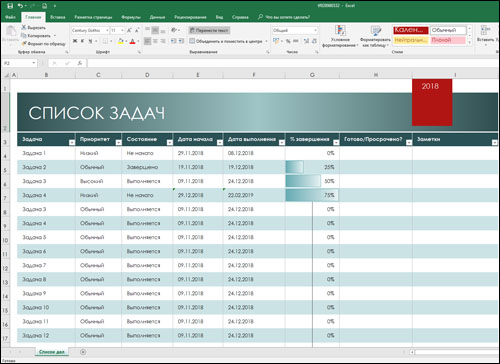Select the Список дел sheet tab
The image size is (500, 364).
coord(52,352)
